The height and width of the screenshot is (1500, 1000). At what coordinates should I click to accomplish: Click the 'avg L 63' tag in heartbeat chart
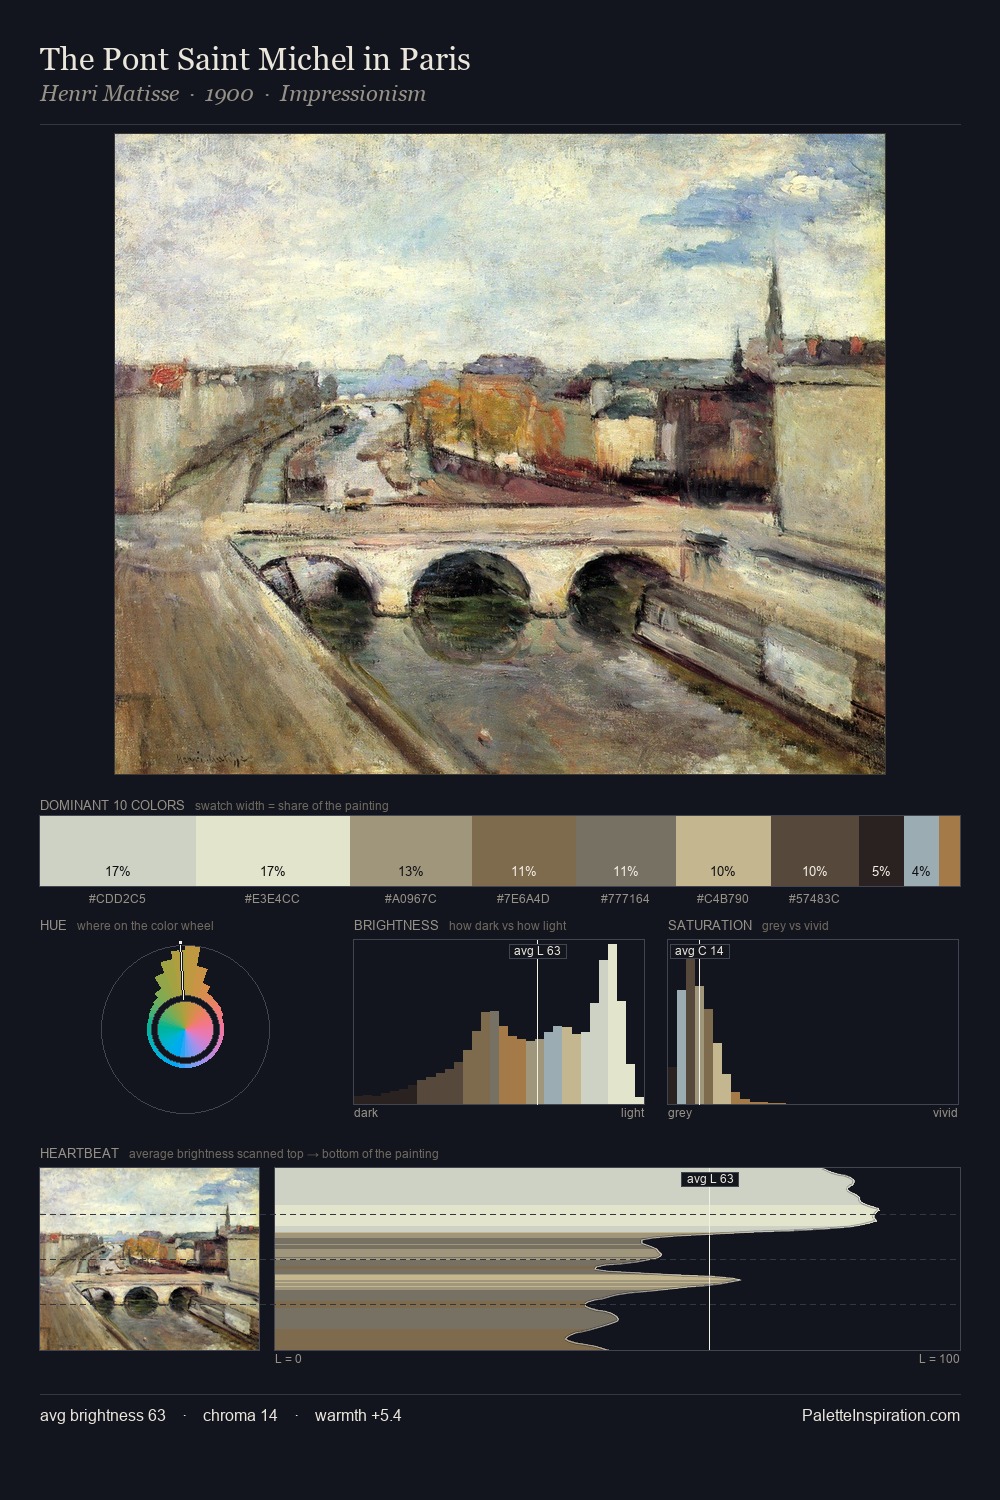(x=710, y=1179)
